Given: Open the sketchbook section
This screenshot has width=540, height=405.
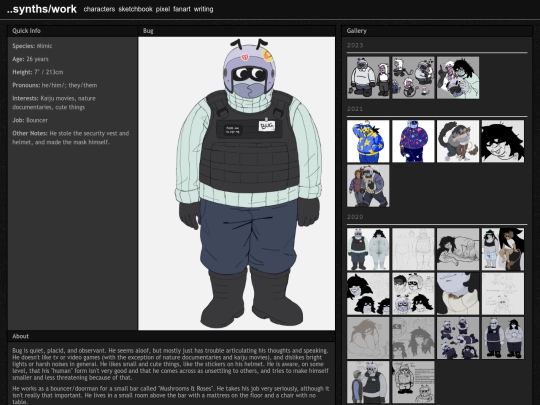Looking at the screenshot, I should (x=135, y=9).
